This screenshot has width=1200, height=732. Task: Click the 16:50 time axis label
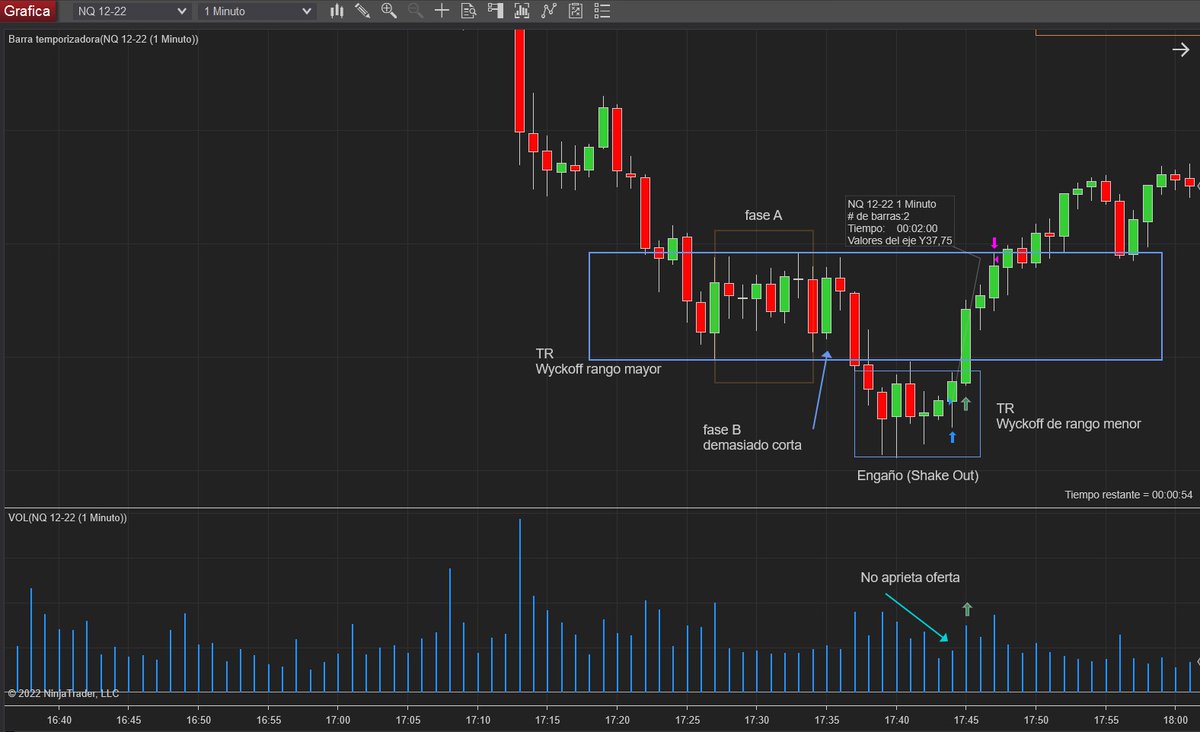[199, 719]
